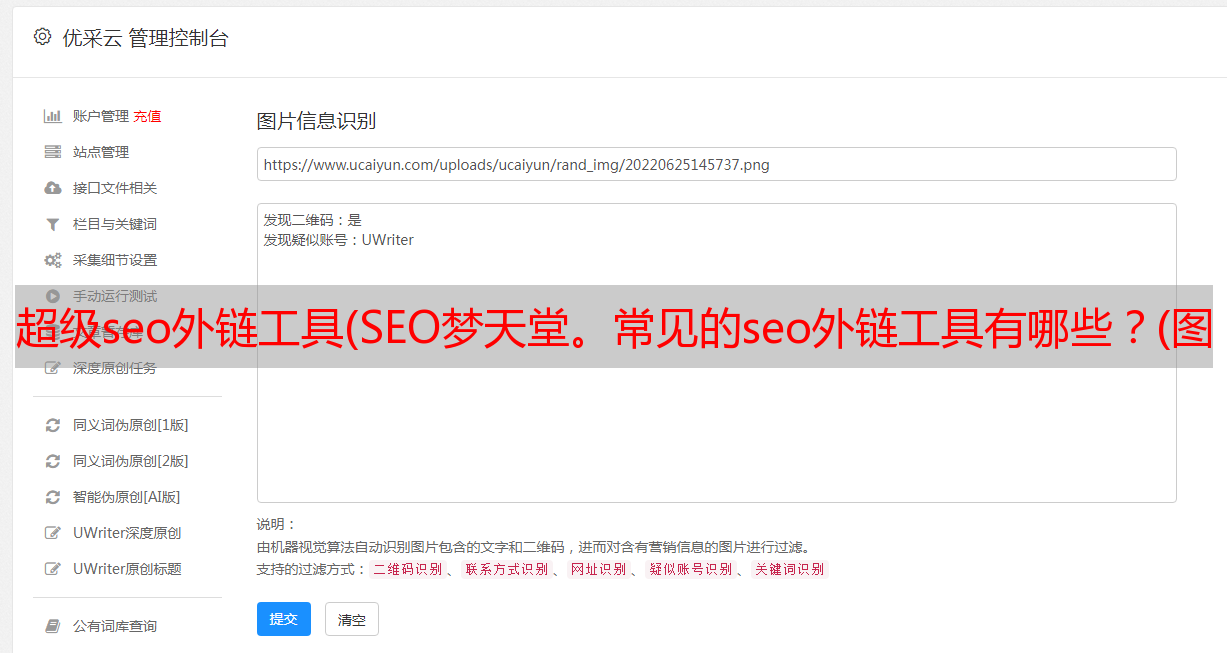
Task: Click the result line 发现二维码：是
Action: (x=313, y=220)
